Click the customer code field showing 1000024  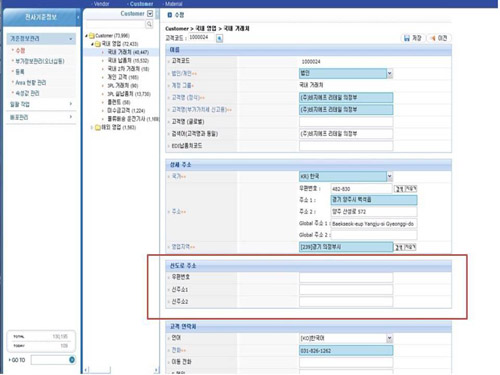point(202,37)
